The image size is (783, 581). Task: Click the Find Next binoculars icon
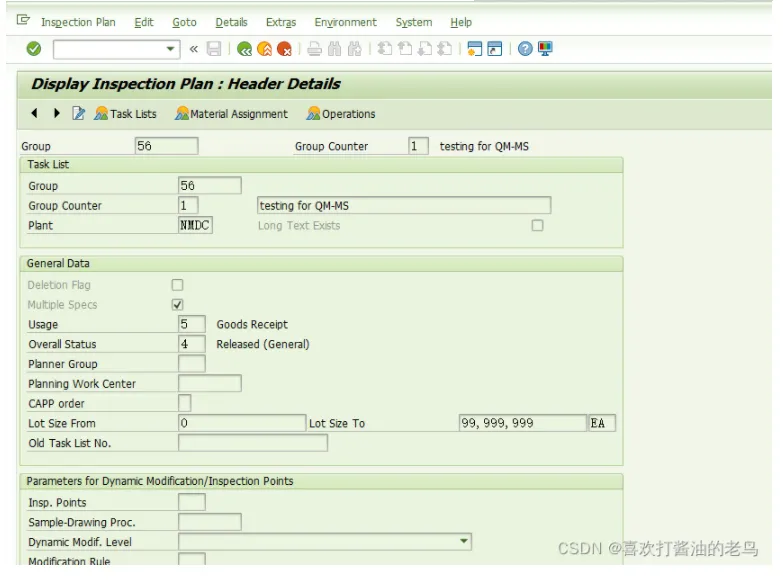(x=355, y=49)
